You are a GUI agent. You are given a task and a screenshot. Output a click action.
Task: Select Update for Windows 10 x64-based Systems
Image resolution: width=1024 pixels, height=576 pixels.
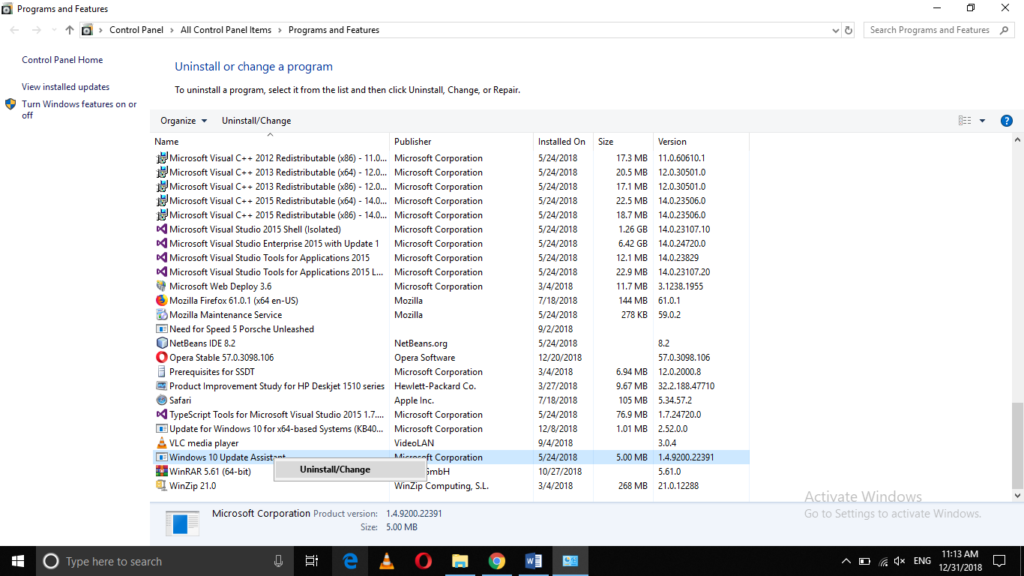[451, 429]
